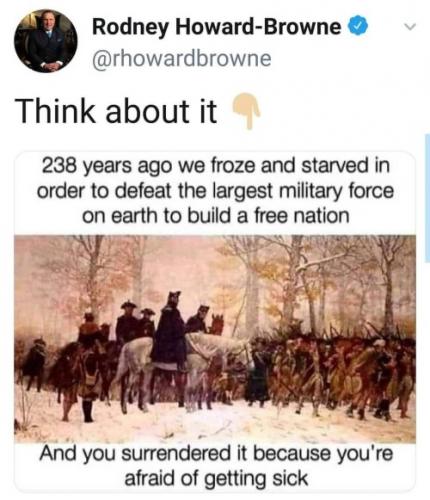Click the blue verified badge

(x=358, y=27)
